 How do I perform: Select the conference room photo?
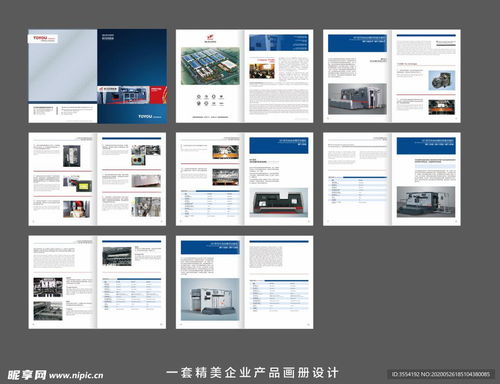(262, 71)
